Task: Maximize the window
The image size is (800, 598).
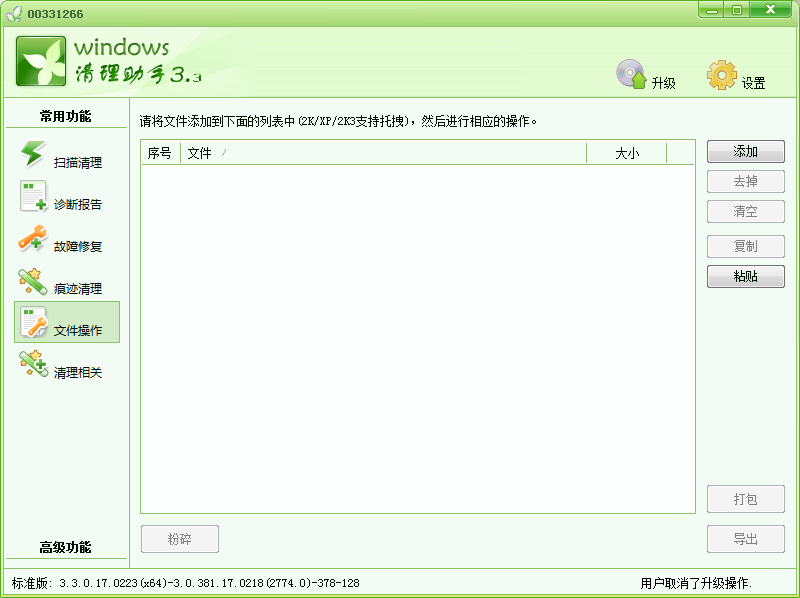Action: (737, 10)
